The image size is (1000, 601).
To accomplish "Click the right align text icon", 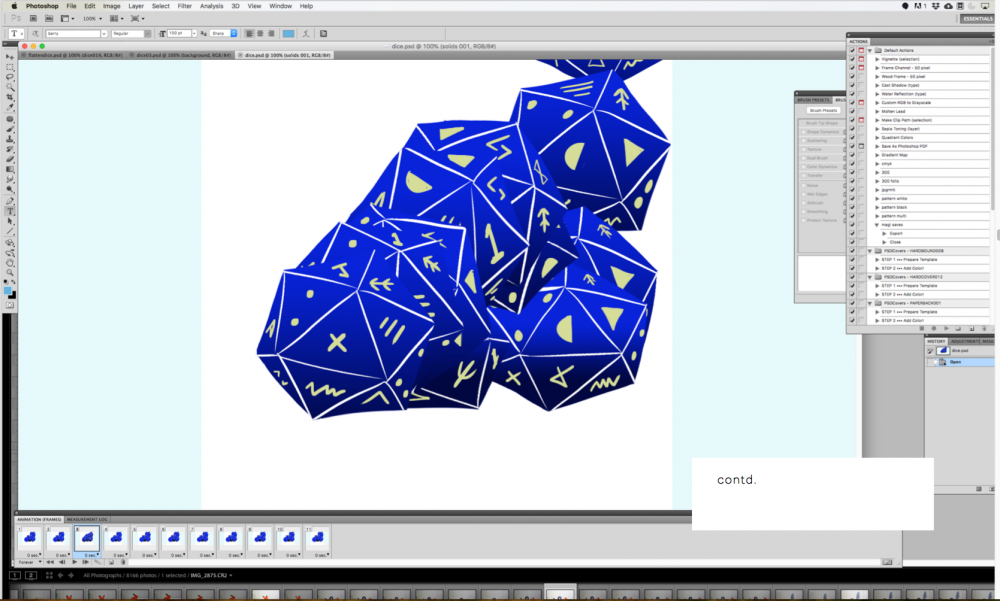I will (271, 34).
